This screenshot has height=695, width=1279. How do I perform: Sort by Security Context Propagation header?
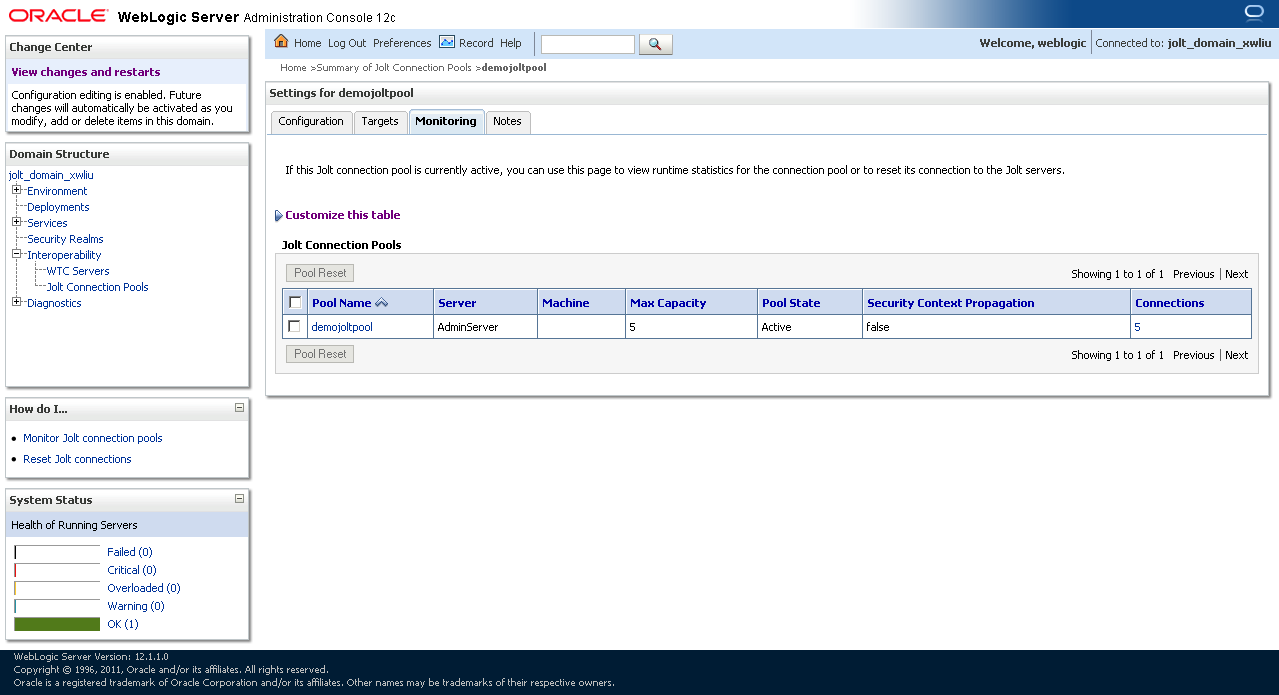(x=951, y=303)
